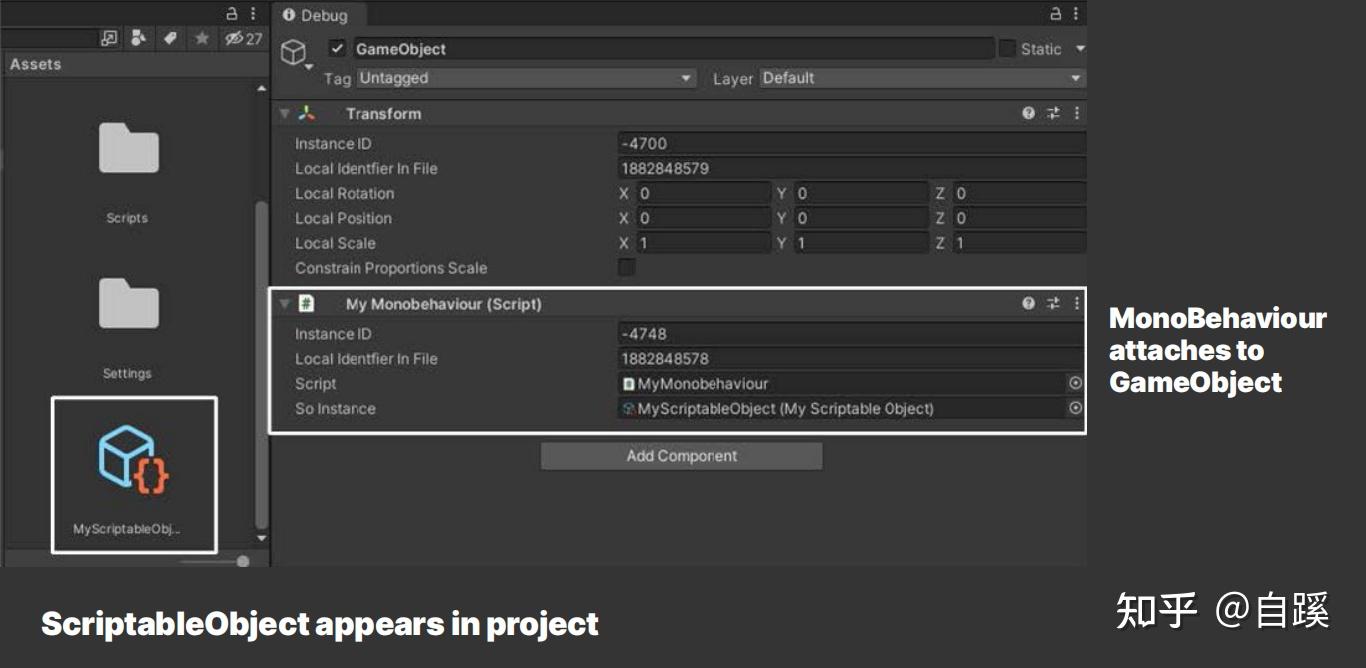The width and height of the screenshot is (1366, 668).
Task: Collapse the Transform component foldout
Action: pos(284,113)
